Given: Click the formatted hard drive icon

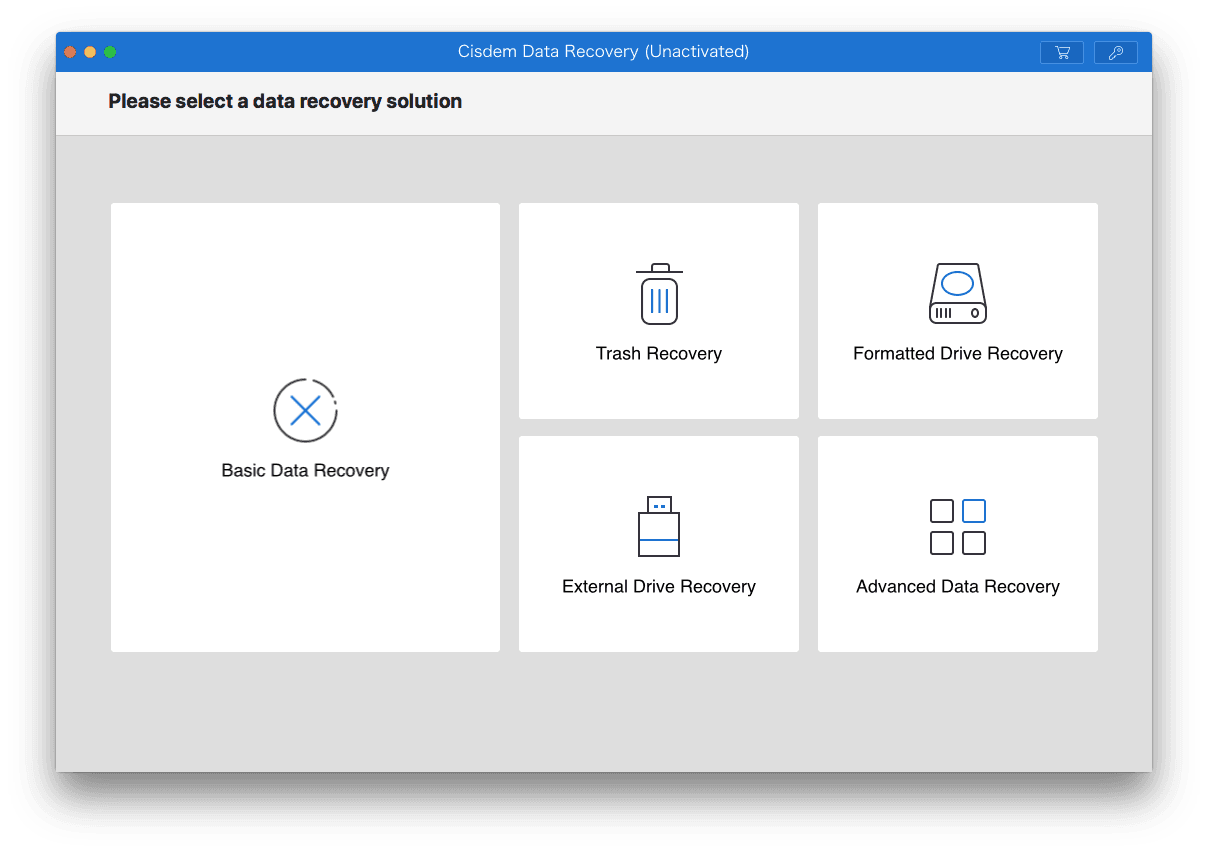Looking at the screenshot, I should (x=958, y=294).
